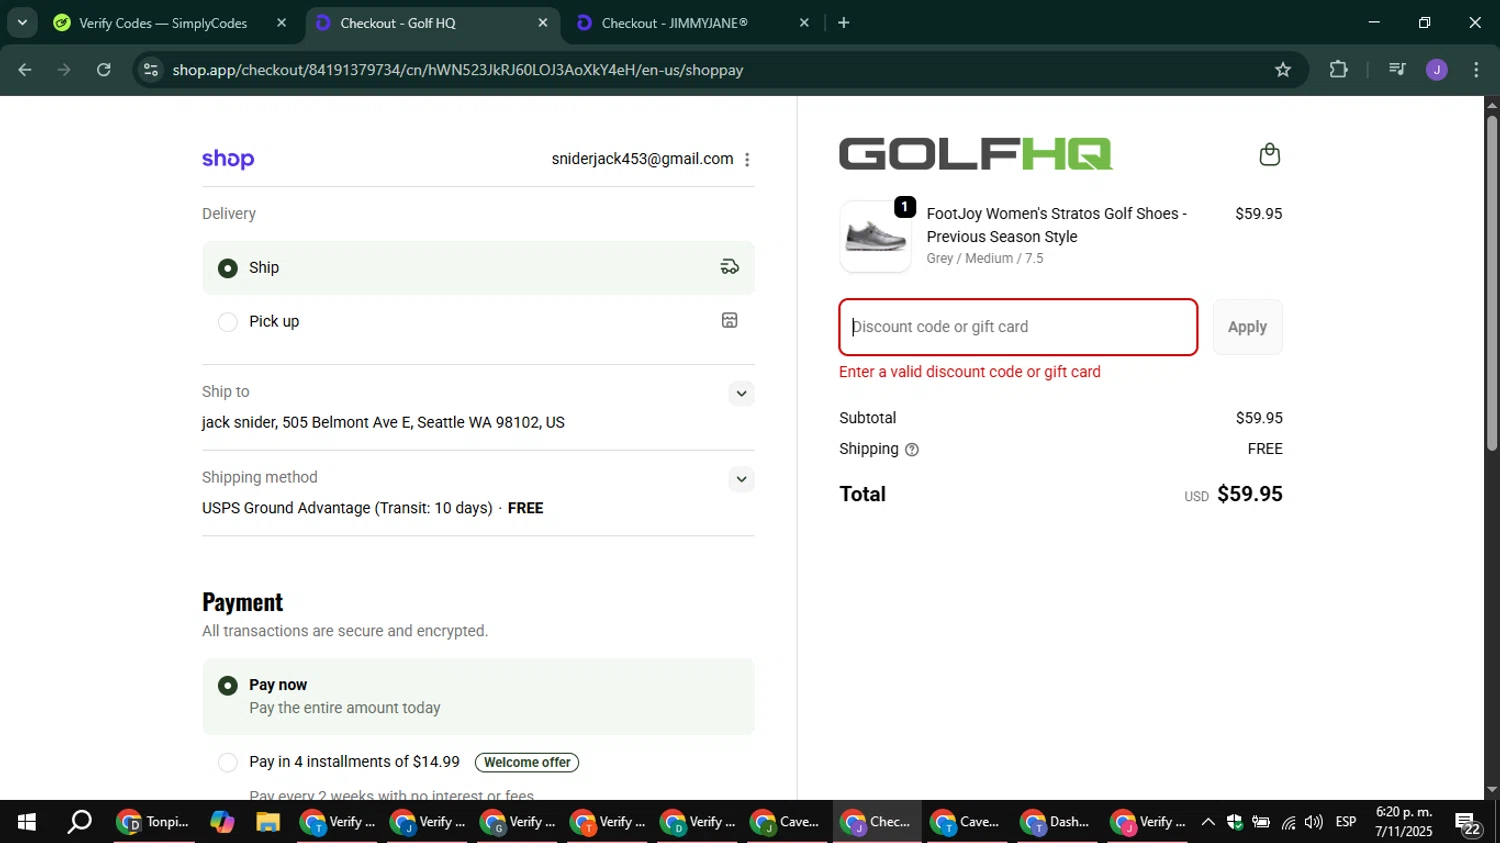1500x843 pixels.
Task: Click the delivery truck icon on Ship row
Action: tap(730, 267)
